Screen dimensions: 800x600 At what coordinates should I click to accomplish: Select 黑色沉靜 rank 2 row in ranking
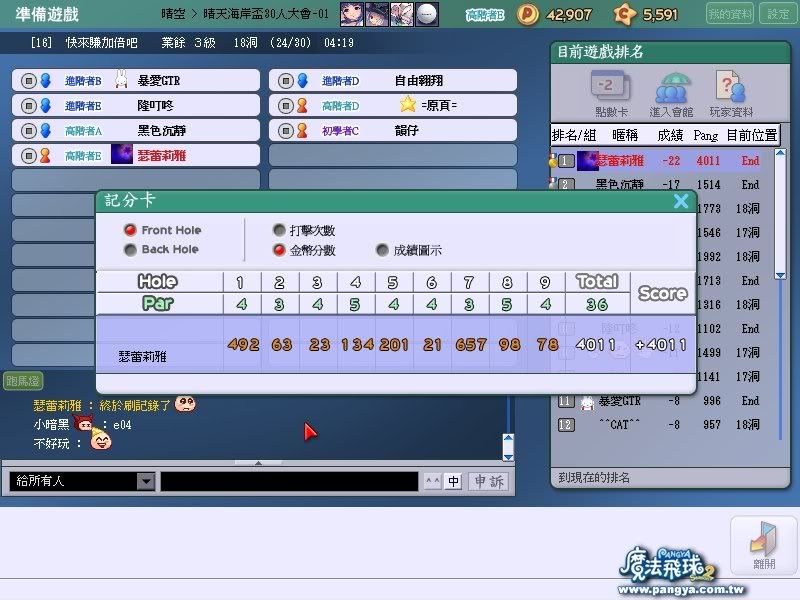click(x=662, y=184)
